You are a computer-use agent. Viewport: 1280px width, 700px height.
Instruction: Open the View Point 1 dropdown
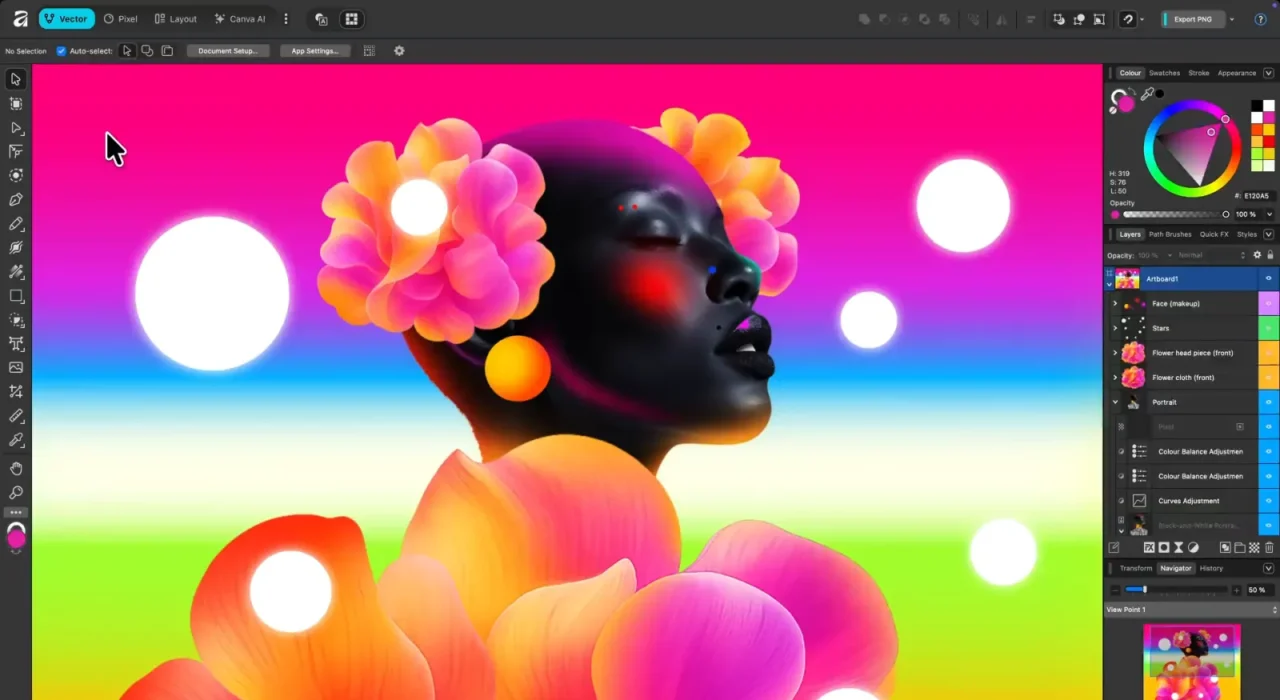pos(1191,609)
